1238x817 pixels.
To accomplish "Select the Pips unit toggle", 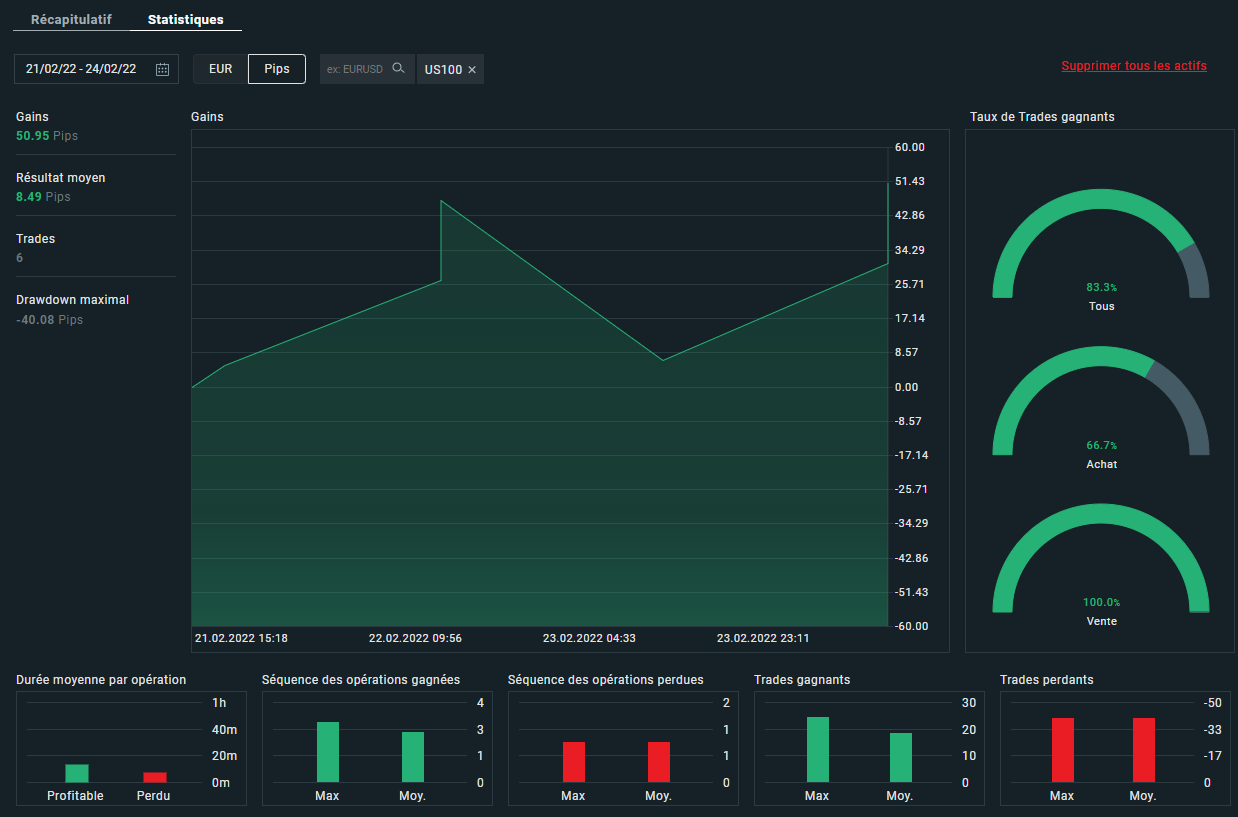I will coord(277,69).
